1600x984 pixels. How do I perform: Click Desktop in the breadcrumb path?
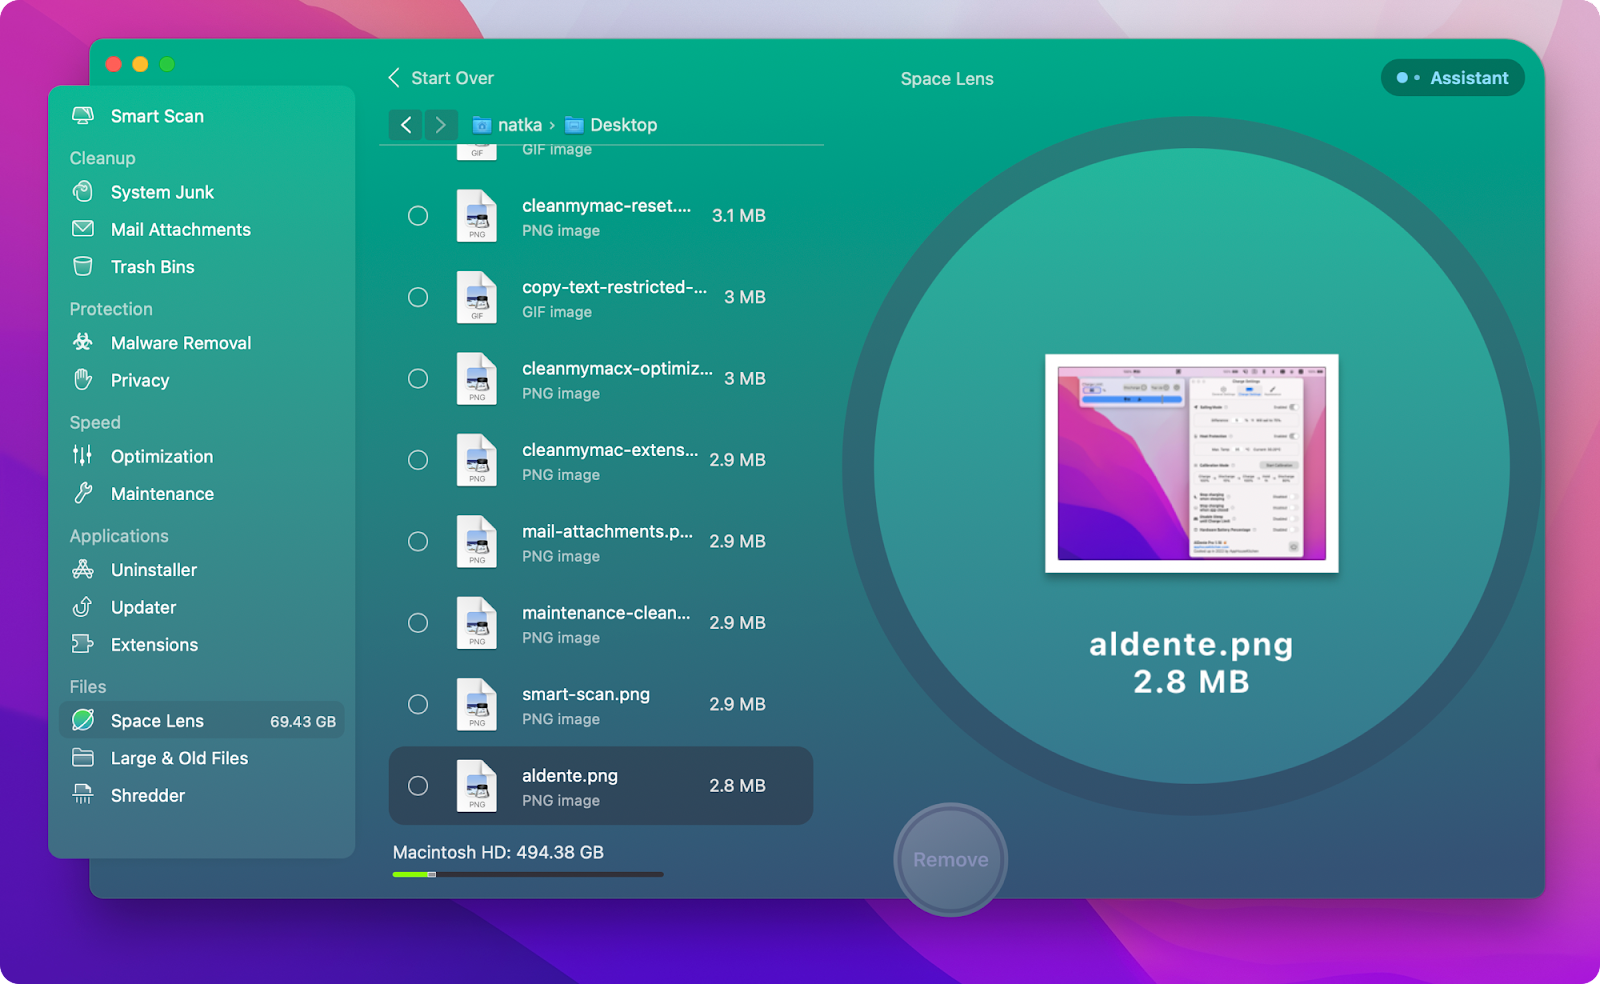pyautogui.click(x=624, y=125)
